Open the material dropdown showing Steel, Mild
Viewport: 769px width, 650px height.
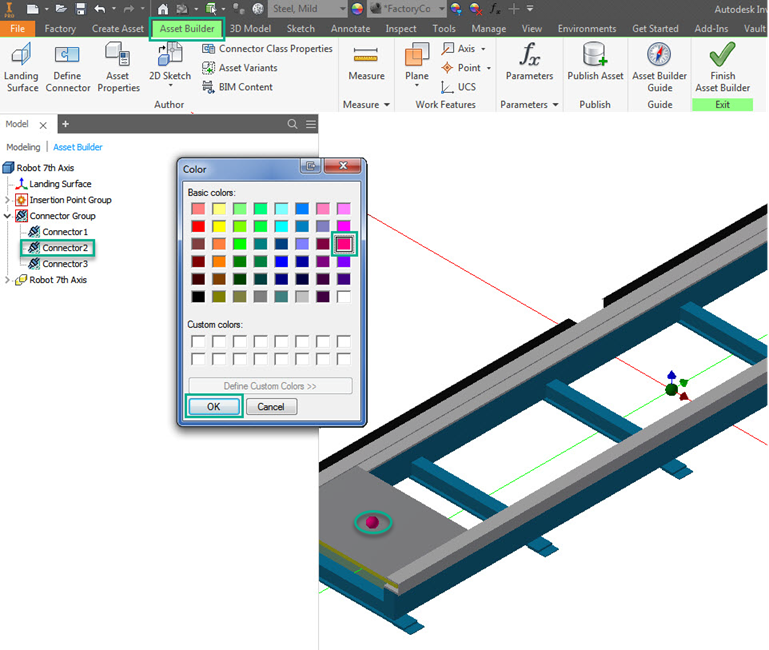point(308,9)
